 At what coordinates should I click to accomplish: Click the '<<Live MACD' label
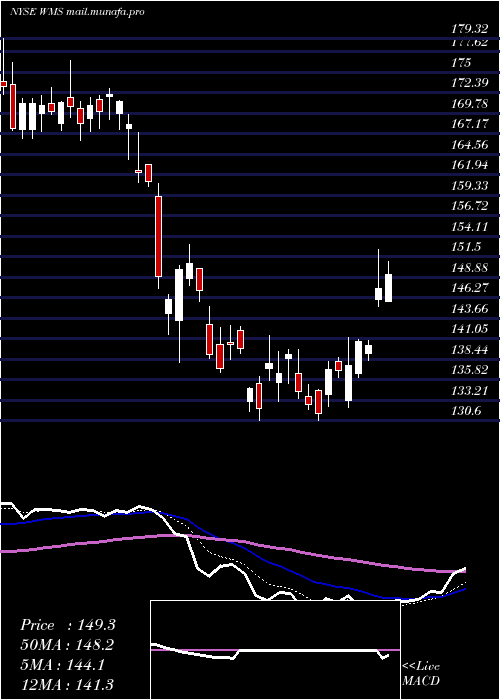pos(421,673)
